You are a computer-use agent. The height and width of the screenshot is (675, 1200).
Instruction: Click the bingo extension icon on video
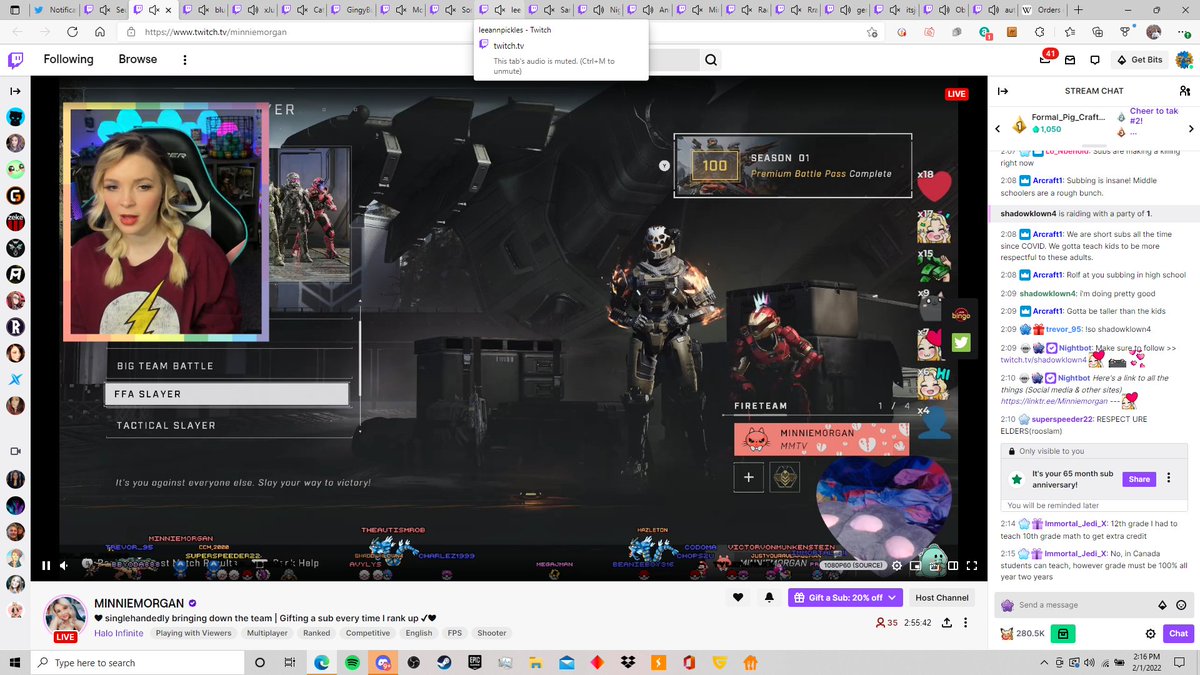(961, 315)
